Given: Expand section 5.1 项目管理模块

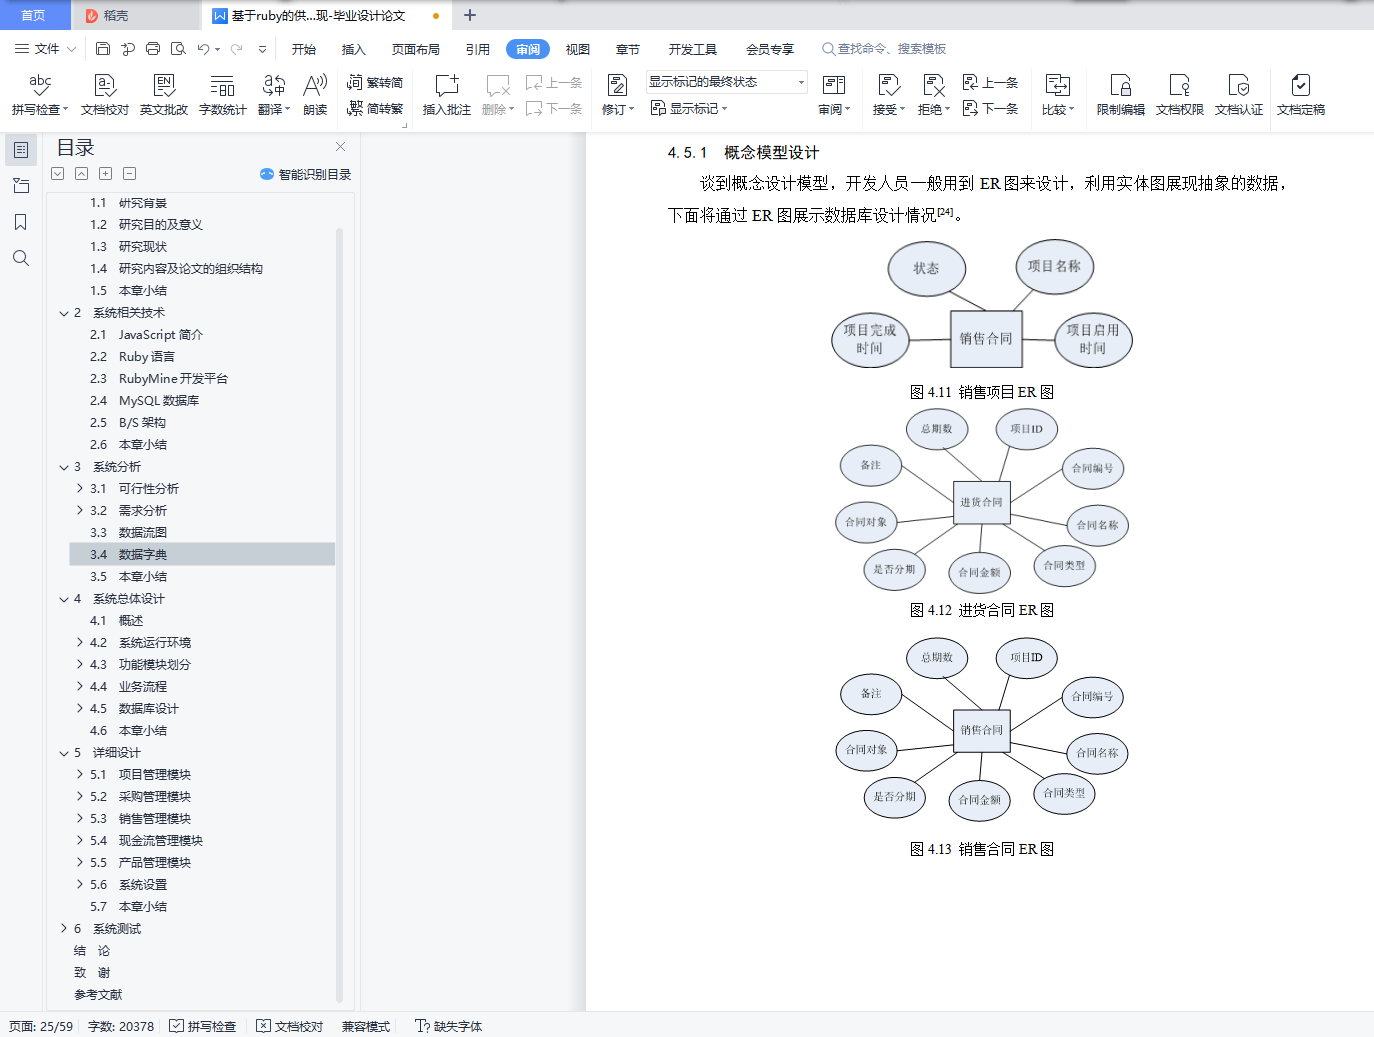Looking at the screenshot, I should 80,775.
